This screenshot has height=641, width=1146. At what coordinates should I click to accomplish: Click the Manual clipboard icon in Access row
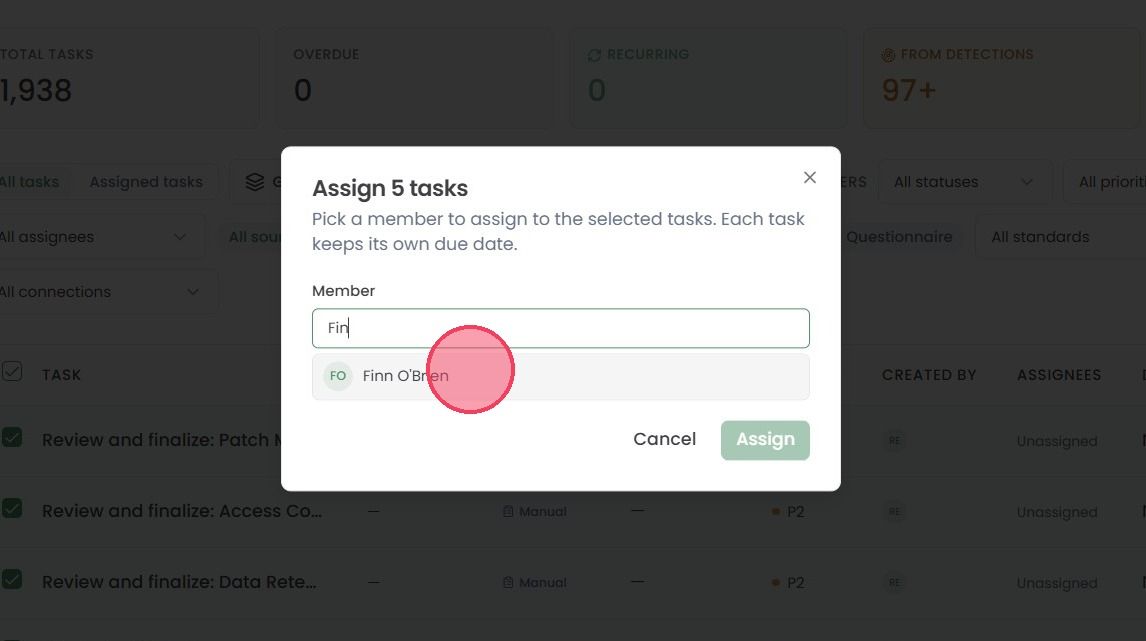pyautogui.click(x=508, y=512)
